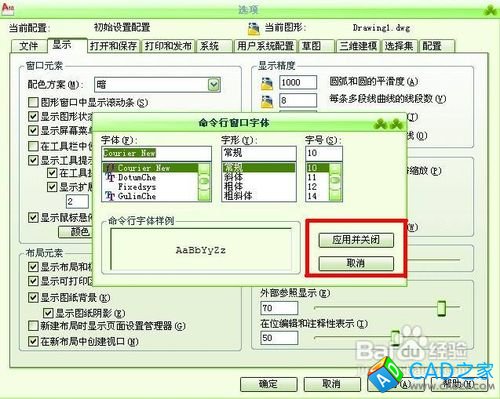Switch to the 文件 tab

tap(28, 46)
